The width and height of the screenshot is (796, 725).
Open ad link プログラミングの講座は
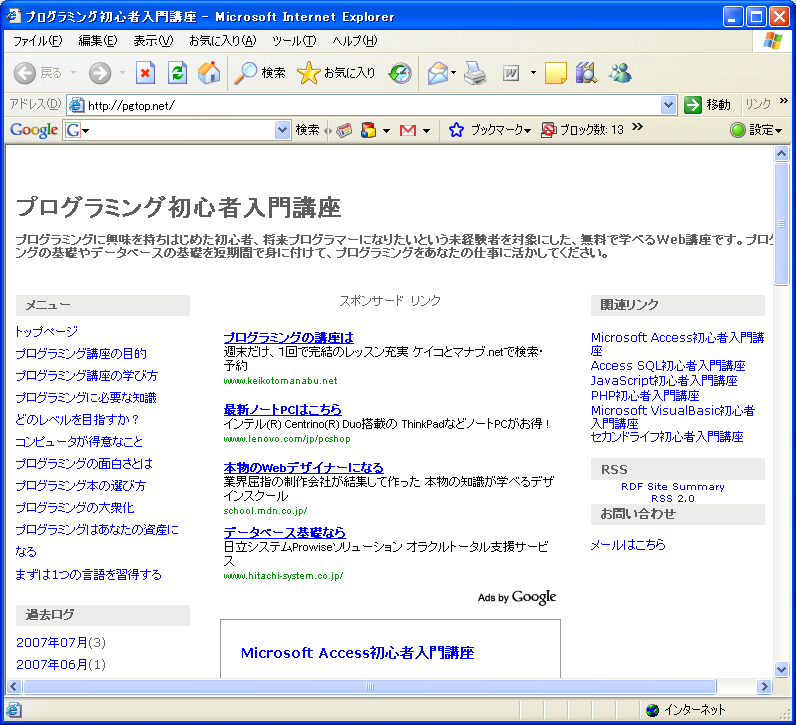coord(288,337)
